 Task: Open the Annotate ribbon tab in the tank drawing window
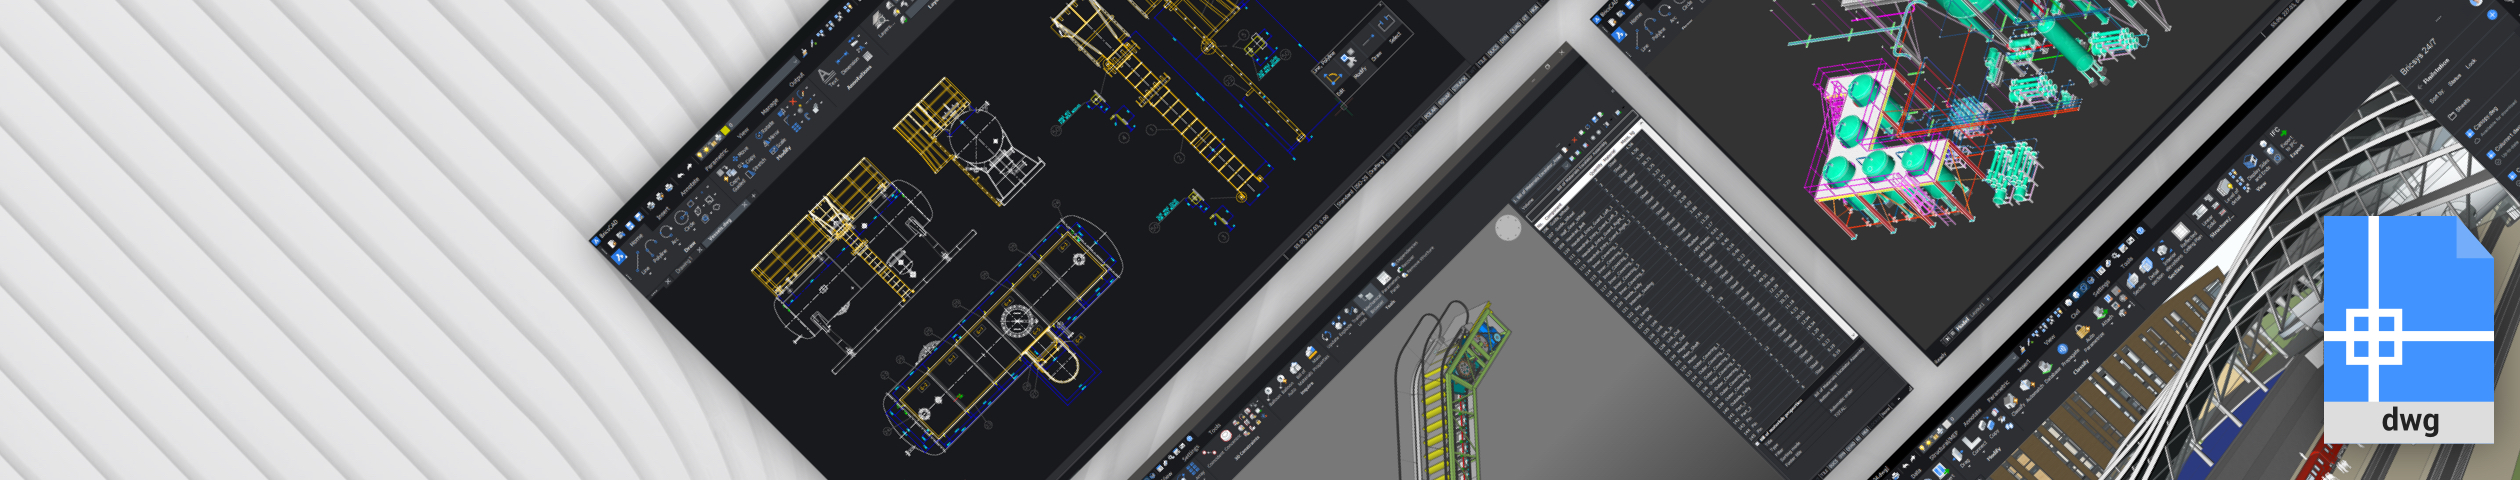[690, 187]
